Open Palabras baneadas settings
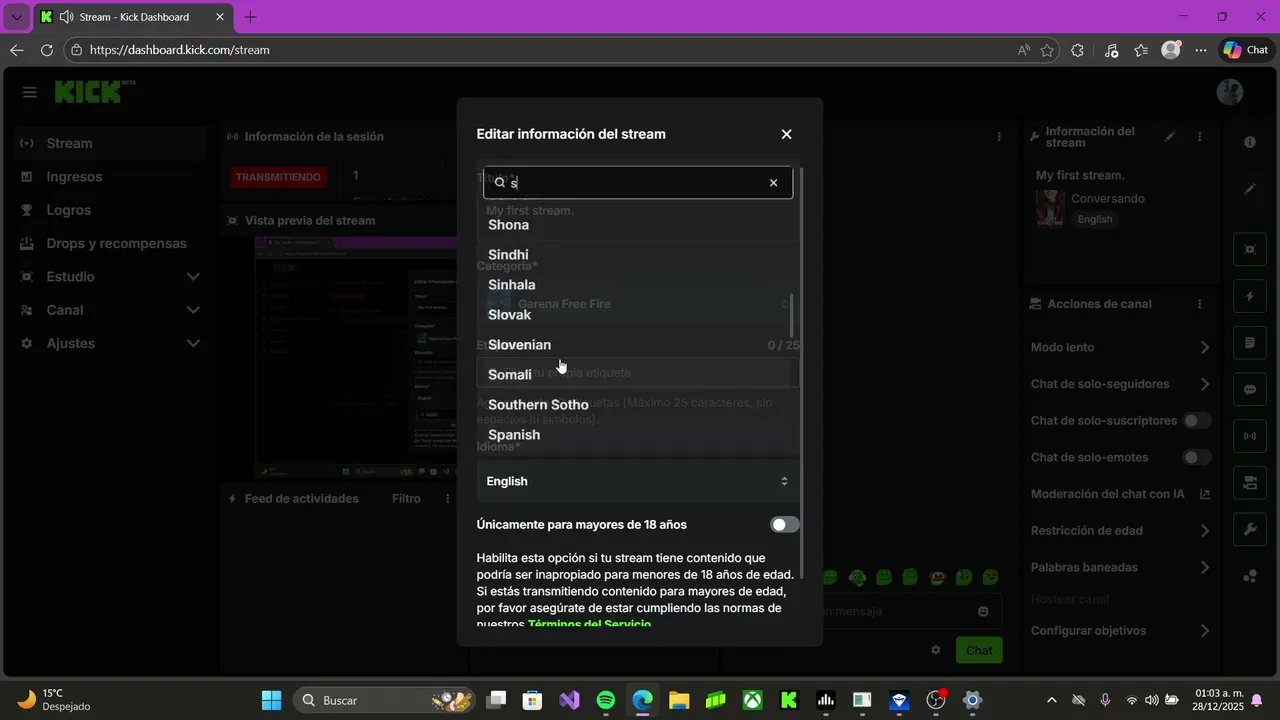 [x=1120, y=567]
